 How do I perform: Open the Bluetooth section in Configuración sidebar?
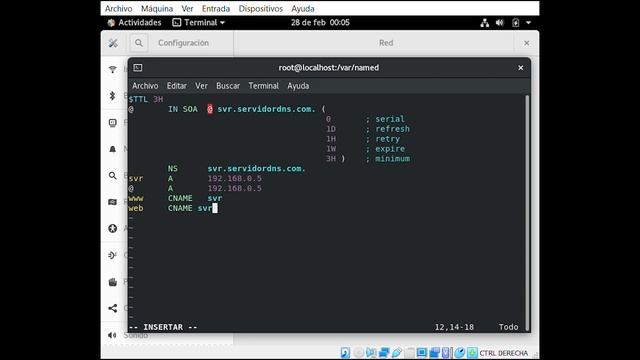(x=113, y=96)
